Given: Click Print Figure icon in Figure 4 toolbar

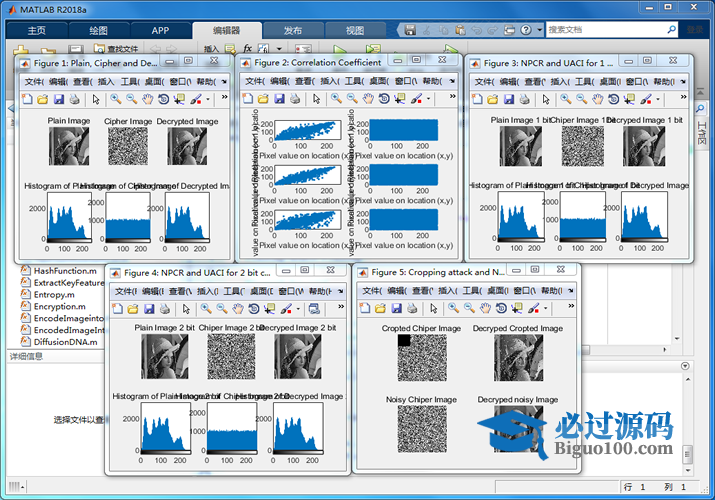Looking at the screenshot, I should point(165,309).
